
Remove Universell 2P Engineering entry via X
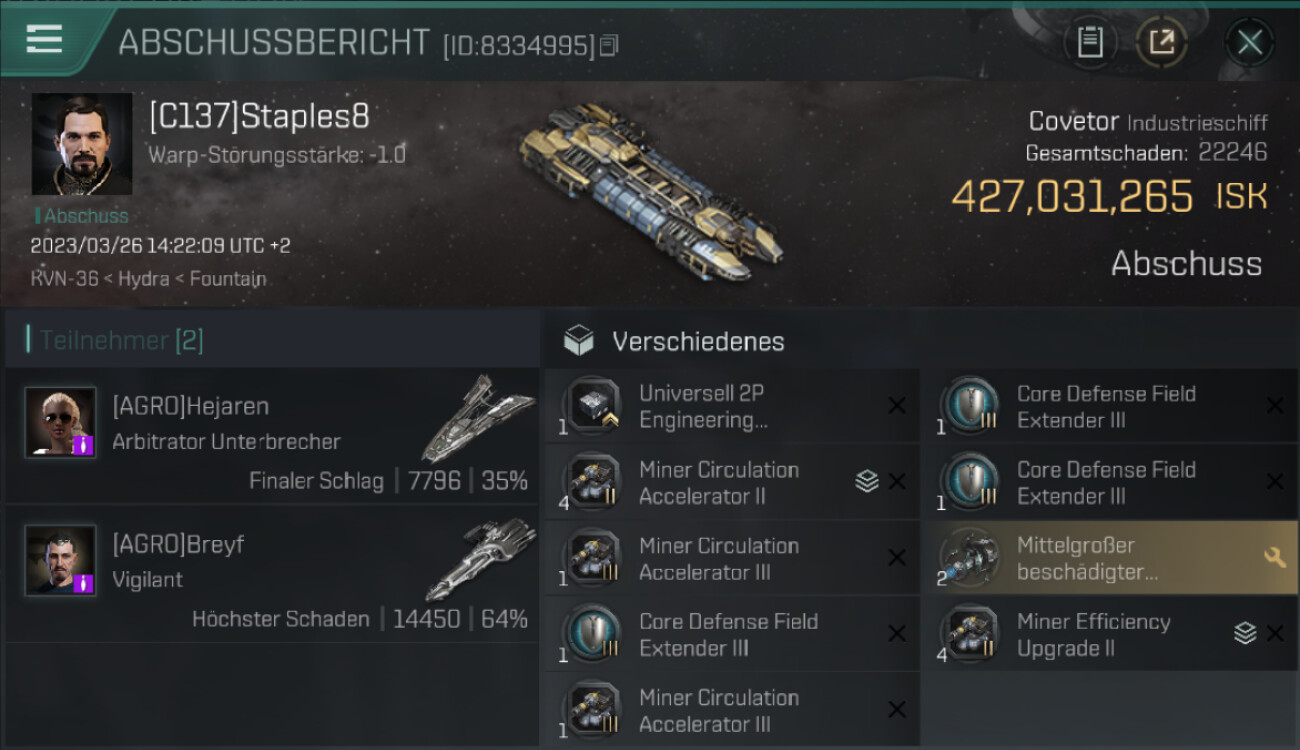[x=897, y=406]
